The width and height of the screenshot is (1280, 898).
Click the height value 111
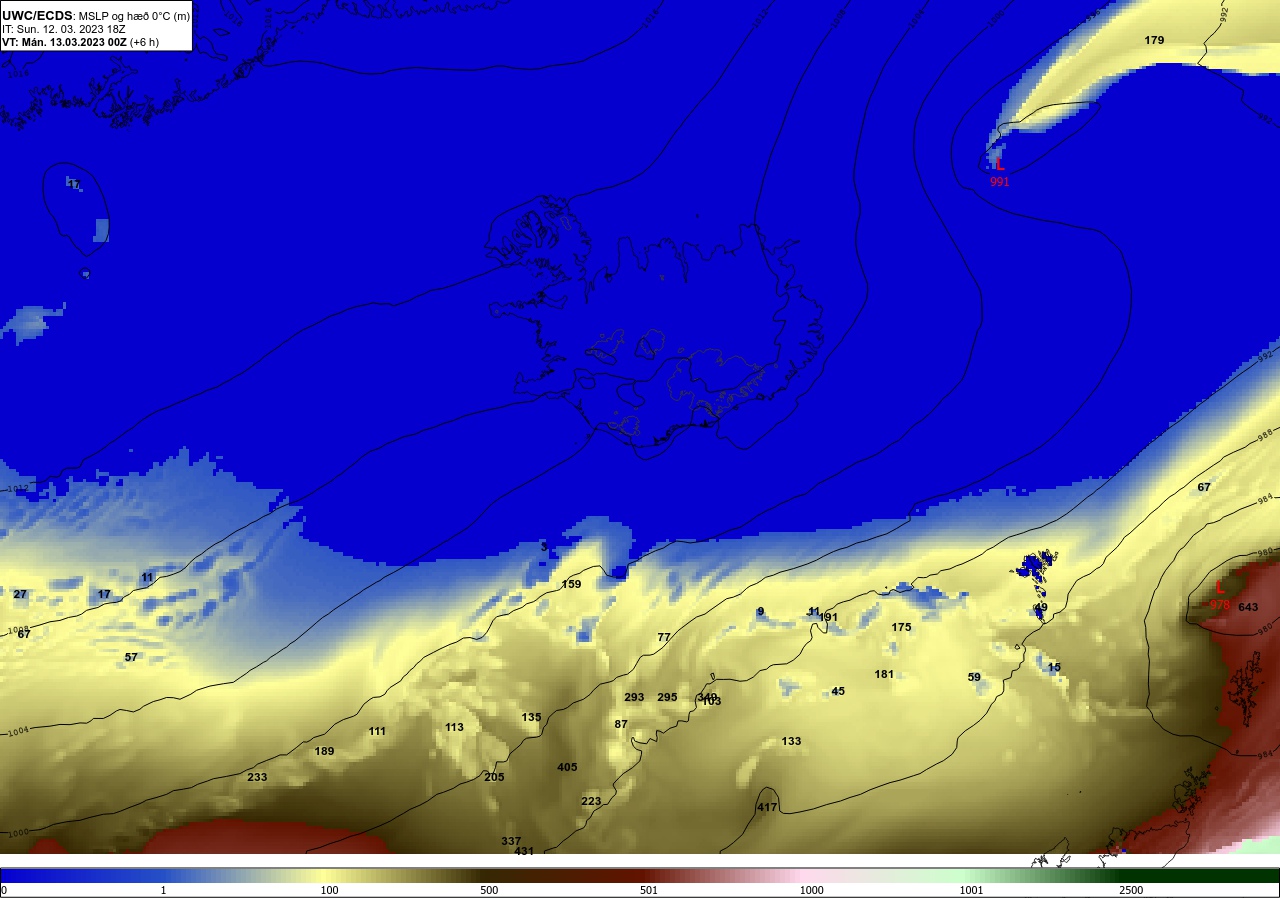pyautogui.click(x=377, y=731)
